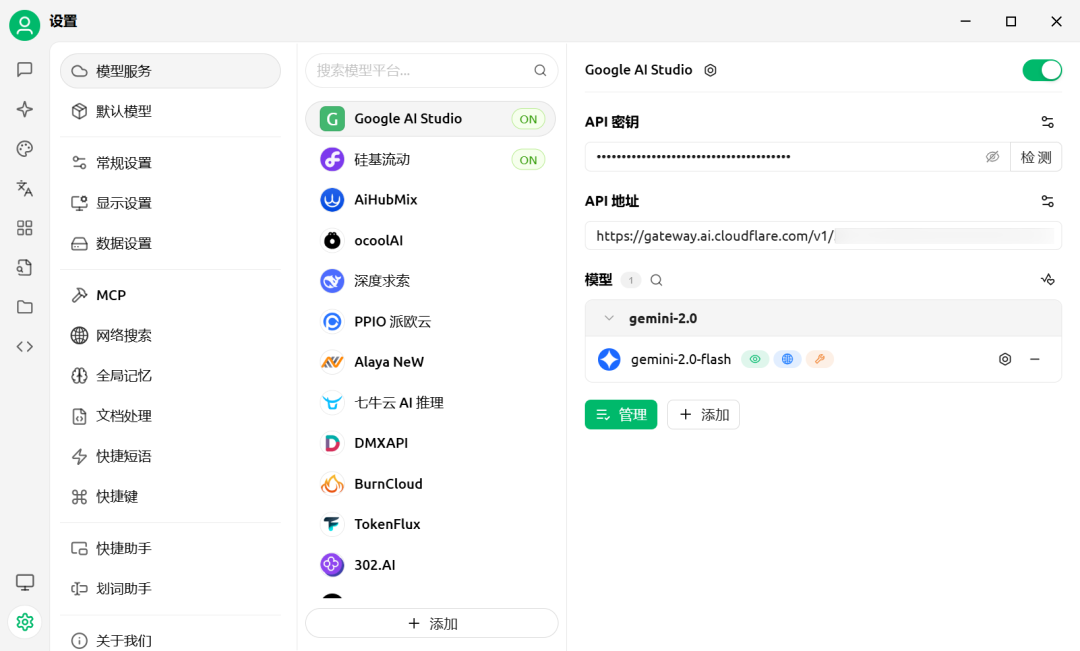Select 七牛云 AI 推理 provider
The height and width of the screenshot is (651, 1080).
(430, 402)
